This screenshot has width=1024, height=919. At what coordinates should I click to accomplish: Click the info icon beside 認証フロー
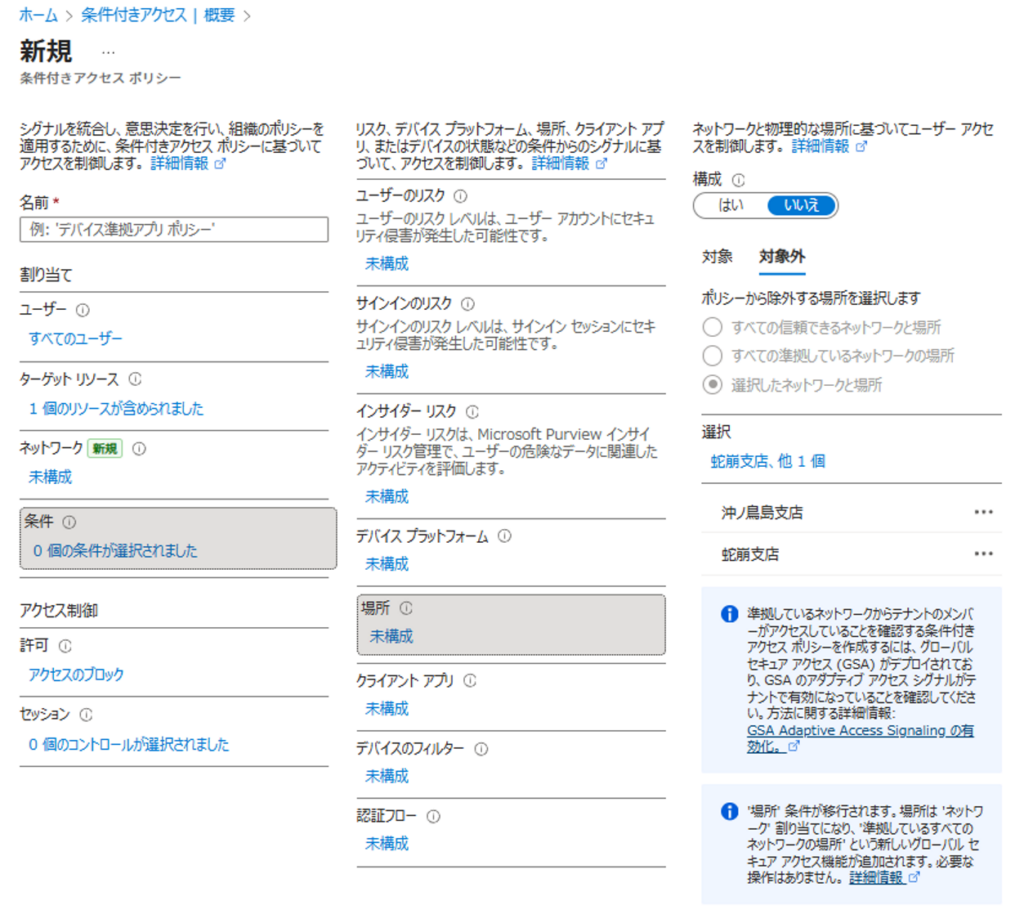coord(433,816)
